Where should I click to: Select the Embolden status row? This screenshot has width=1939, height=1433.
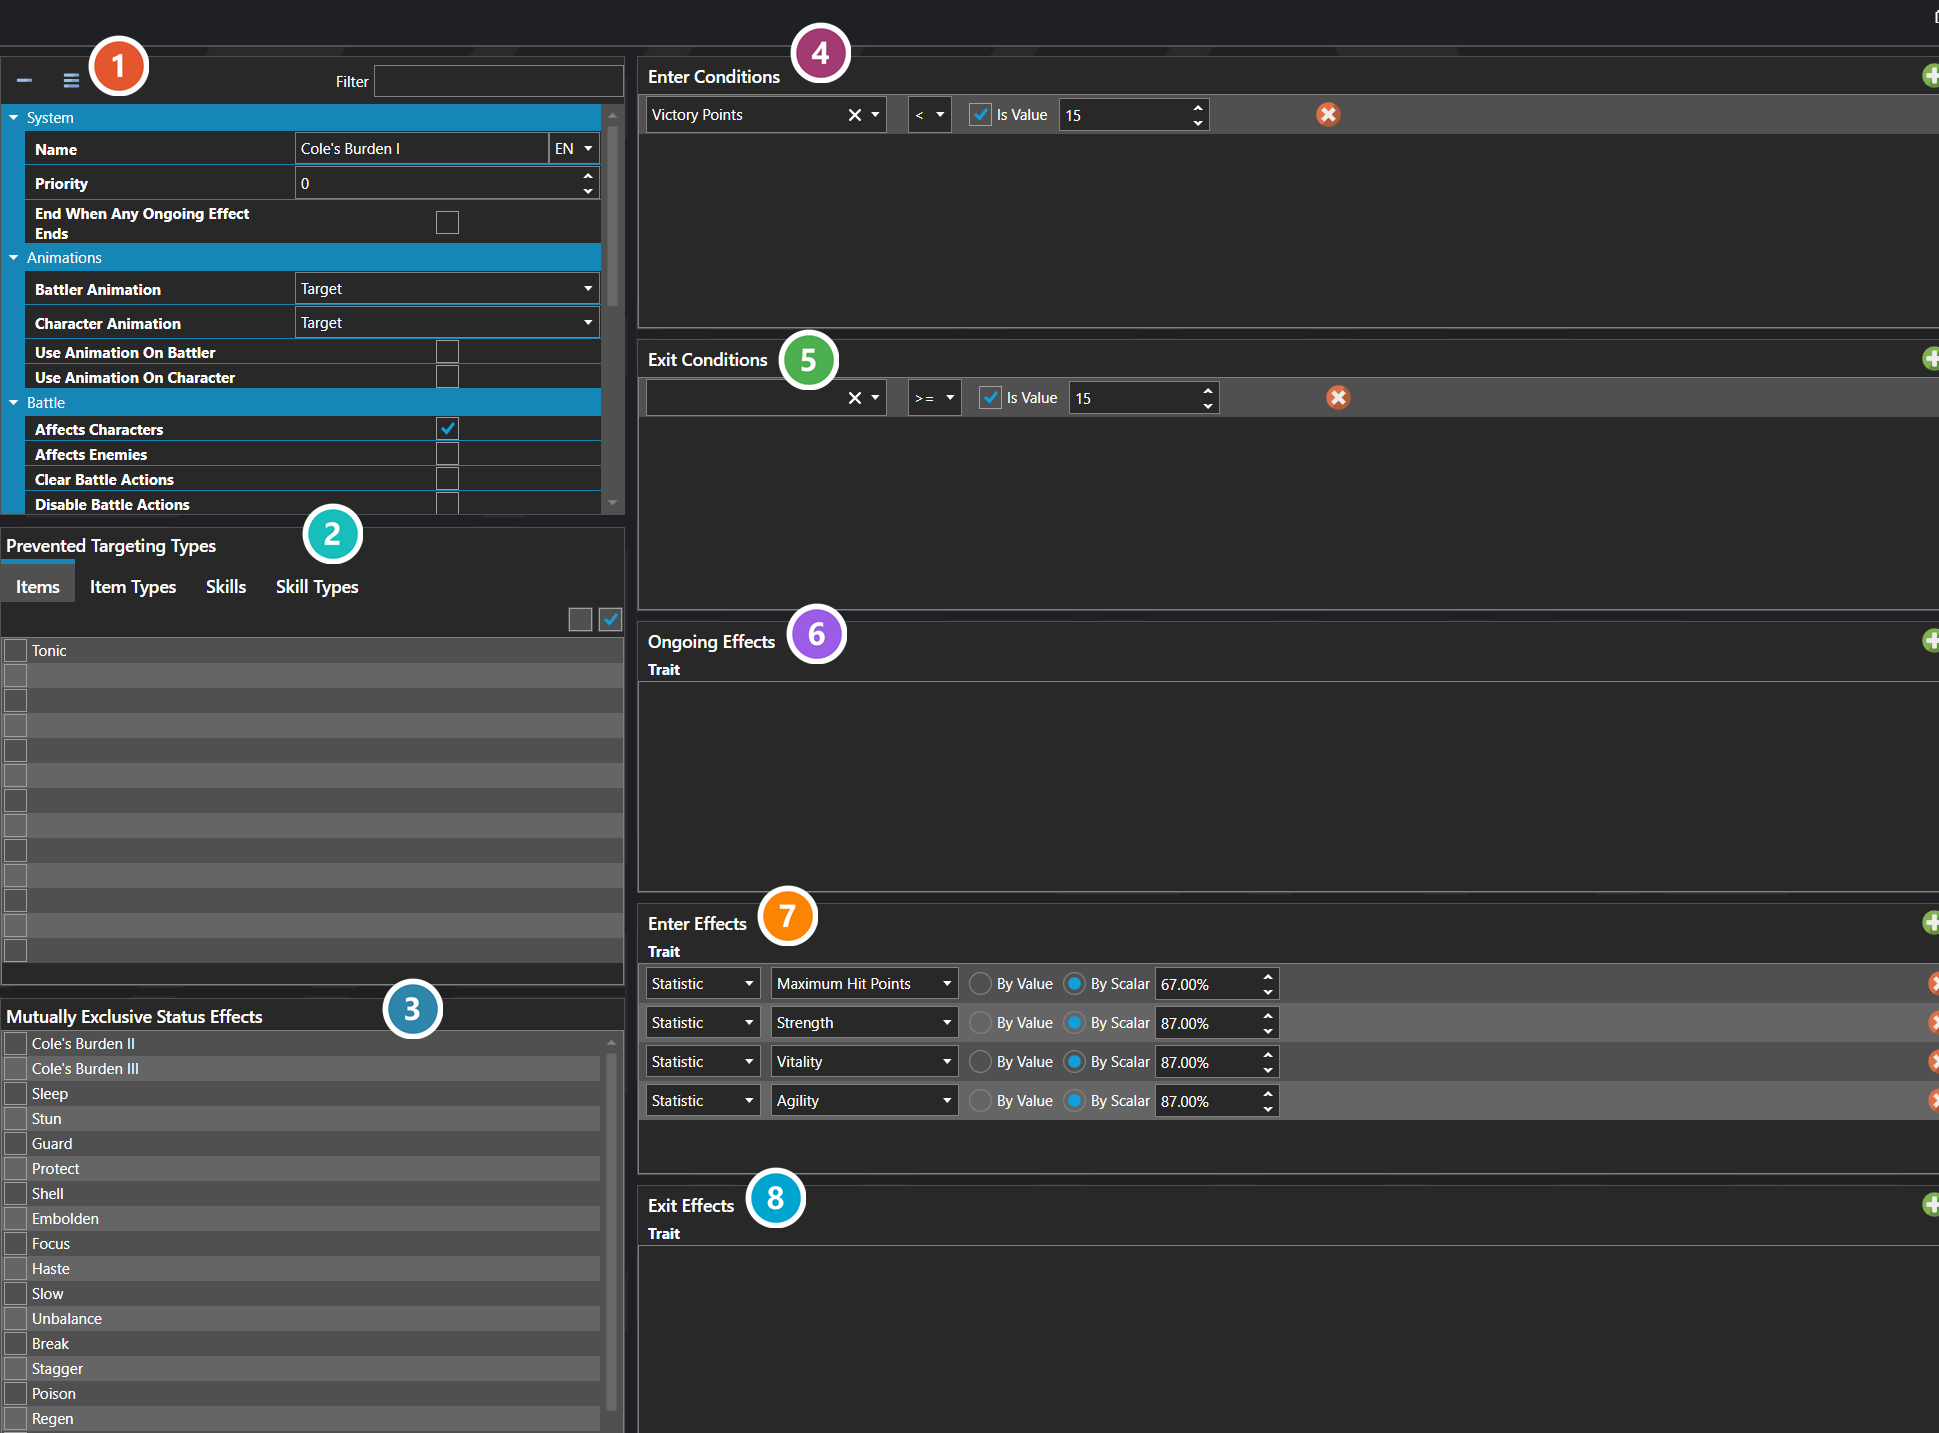click(x=302, y=1218)
